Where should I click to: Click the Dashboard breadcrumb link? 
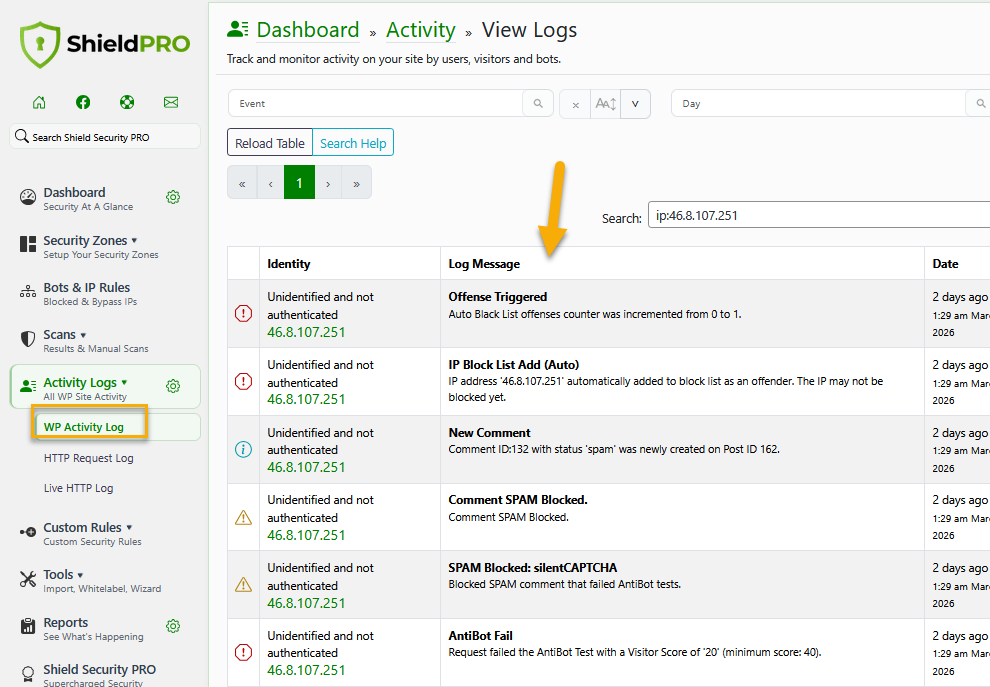[307, 30]
